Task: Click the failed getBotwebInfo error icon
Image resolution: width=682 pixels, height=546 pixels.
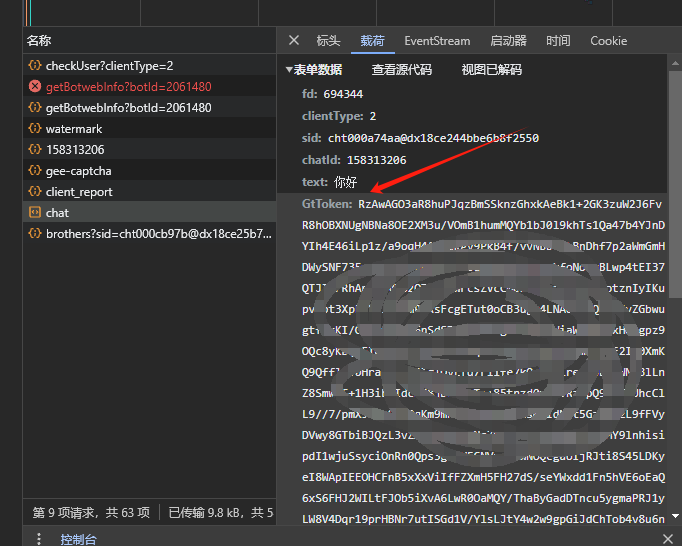Action: point(34,87)
